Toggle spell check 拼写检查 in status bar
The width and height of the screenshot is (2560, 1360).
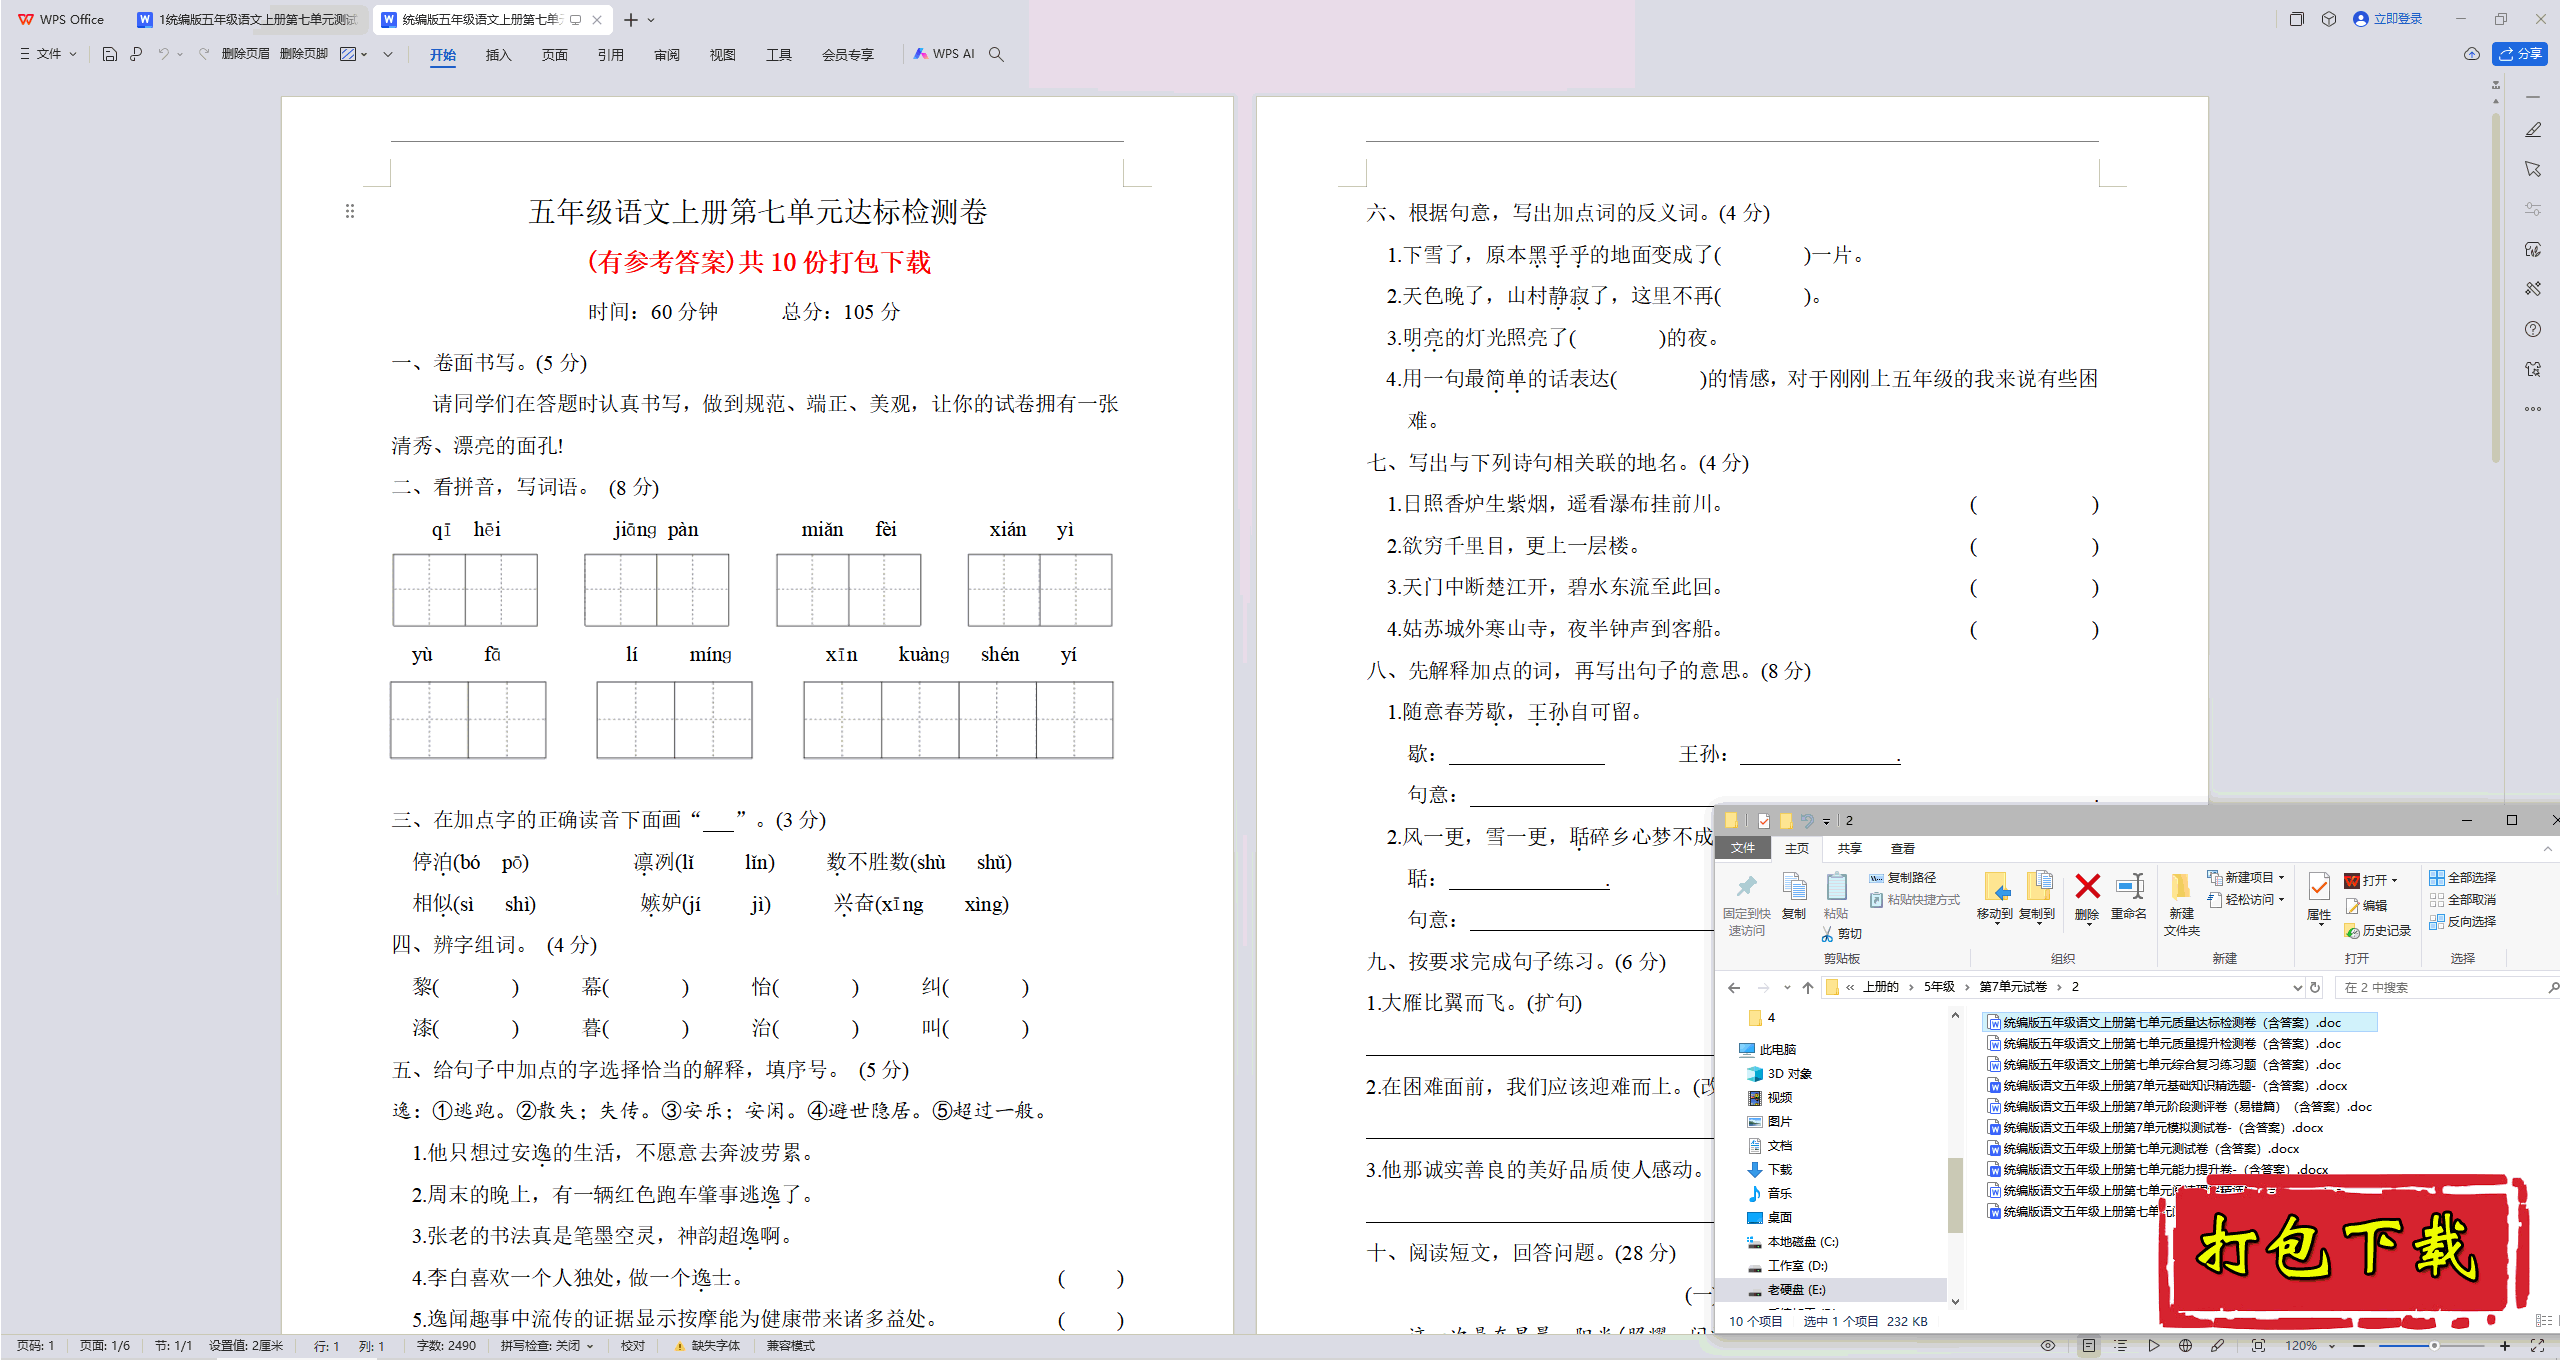click(547, 1346)
